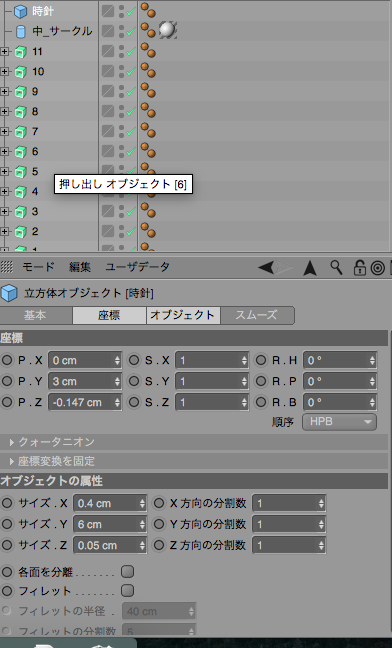Open the 順序 HPB dropdown
This screenshot has height=648, width=392.
point(340,422)
